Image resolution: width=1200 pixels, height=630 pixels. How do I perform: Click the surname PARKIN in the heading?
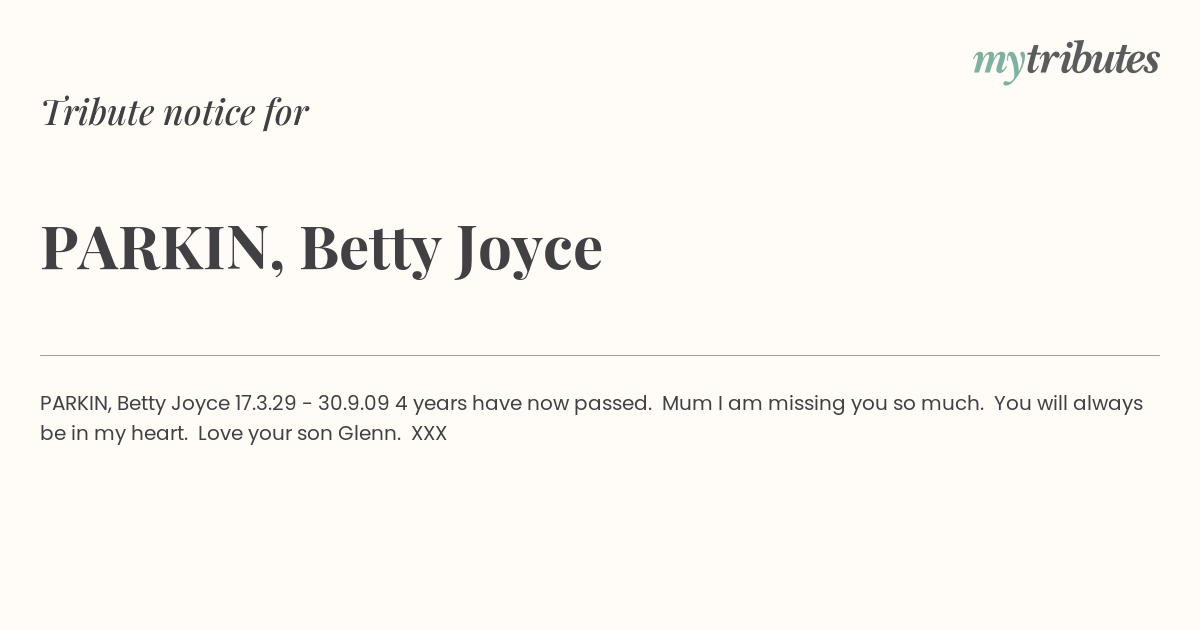tap(155, 247)
